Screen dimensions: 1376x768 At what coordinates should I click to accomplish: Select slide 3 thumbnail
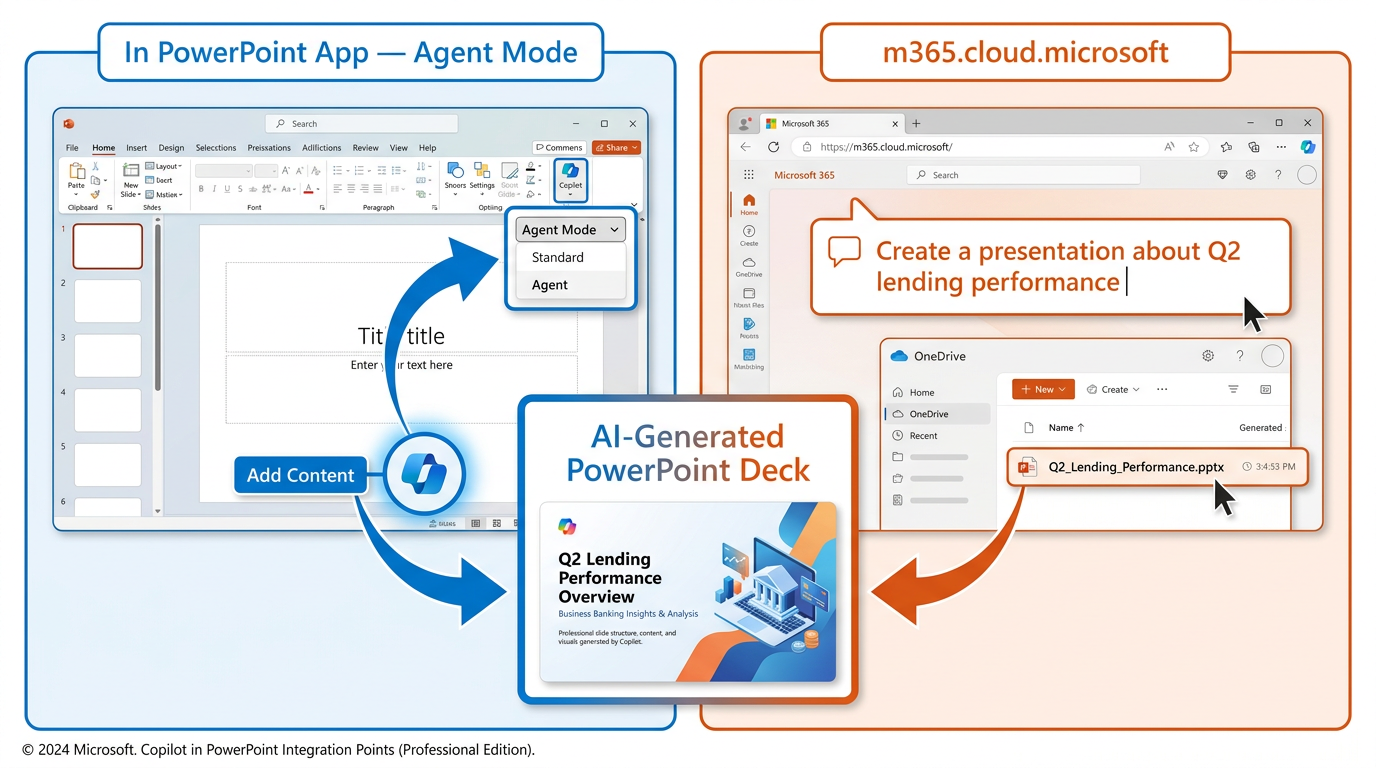pyautogui.click(x=108, y=355)
